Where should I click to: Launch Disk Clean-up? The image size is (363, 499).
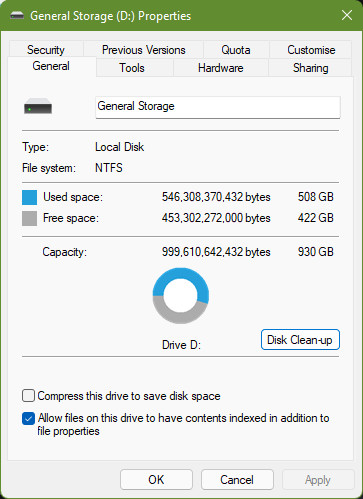(x=300, y=340)
